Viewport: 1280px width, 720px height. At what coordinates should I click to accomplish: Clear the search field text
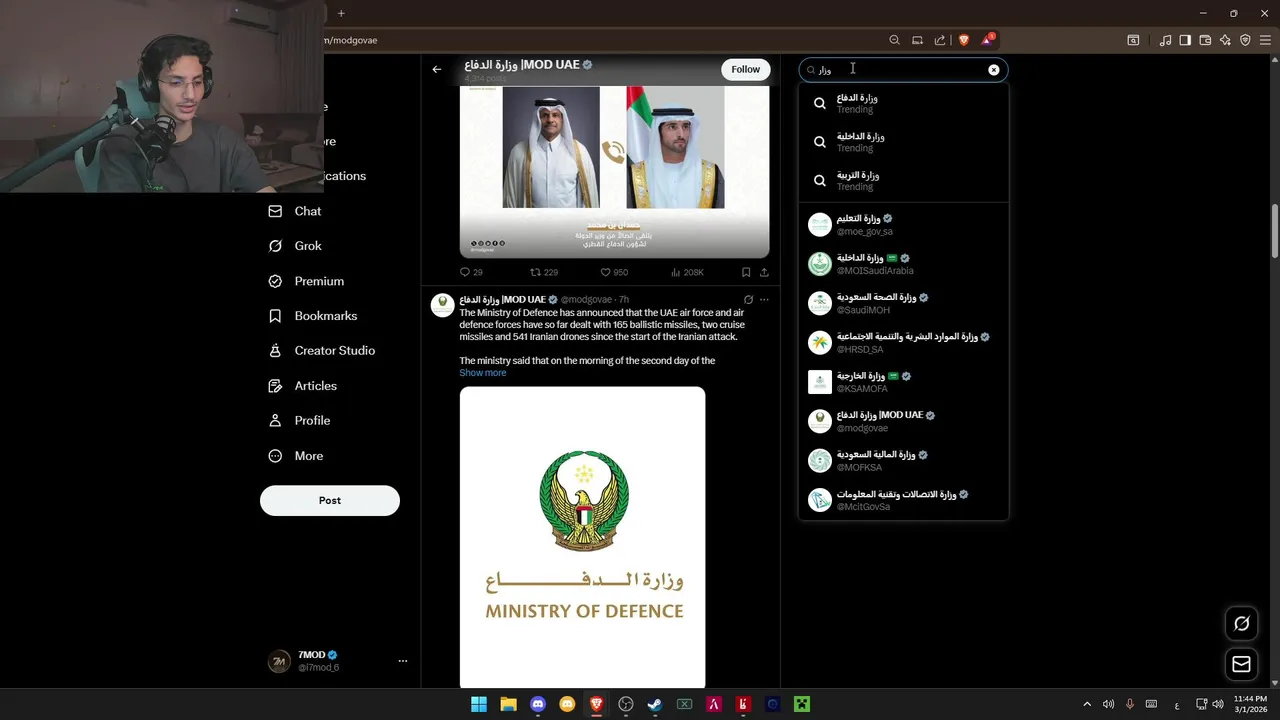coord(993,70)
